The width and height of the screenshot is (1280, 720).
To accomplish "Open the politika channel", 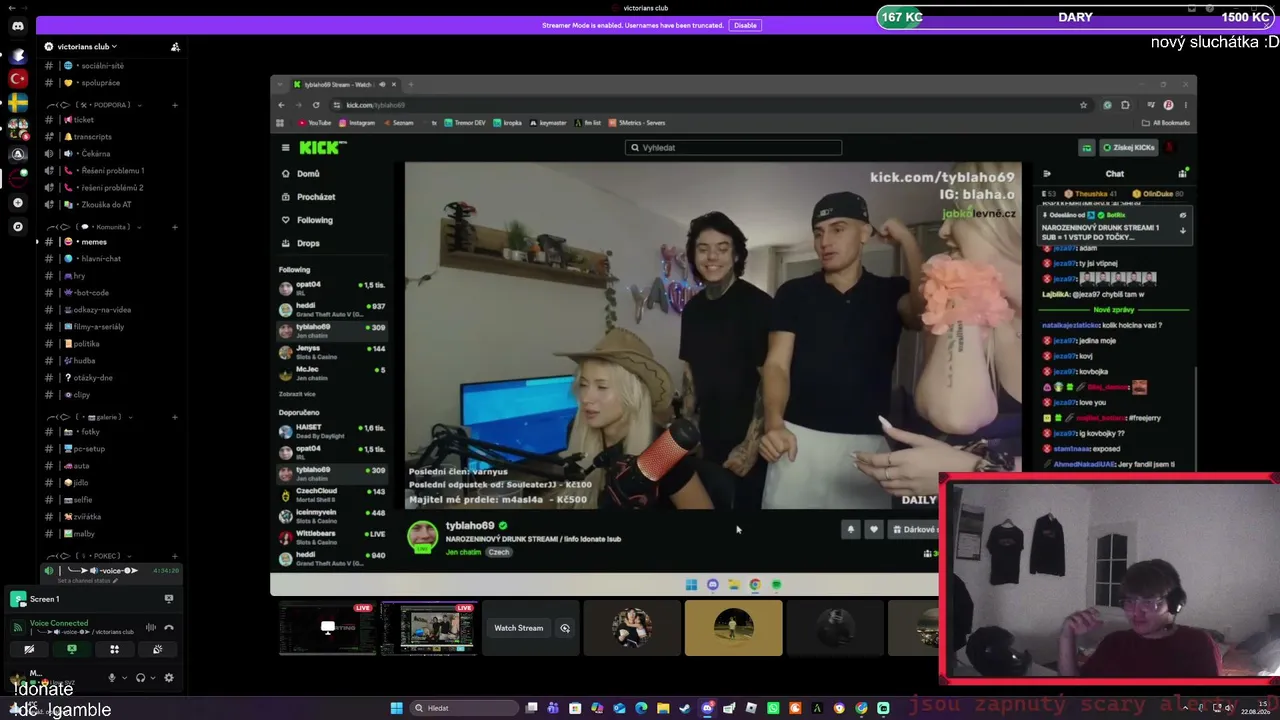I will click(x=110, y=344).
